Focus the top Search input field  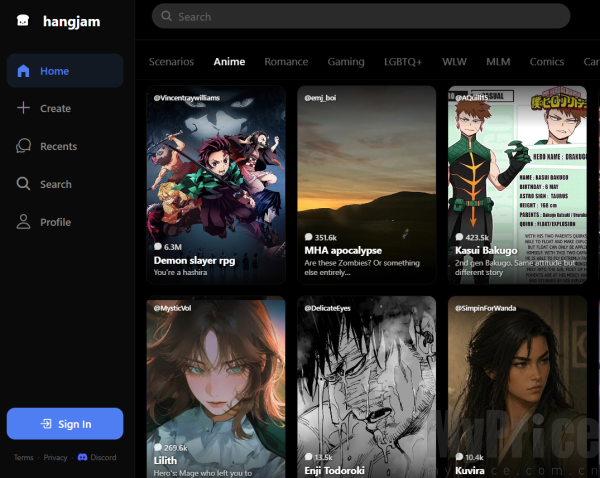(x=361, y=16)
